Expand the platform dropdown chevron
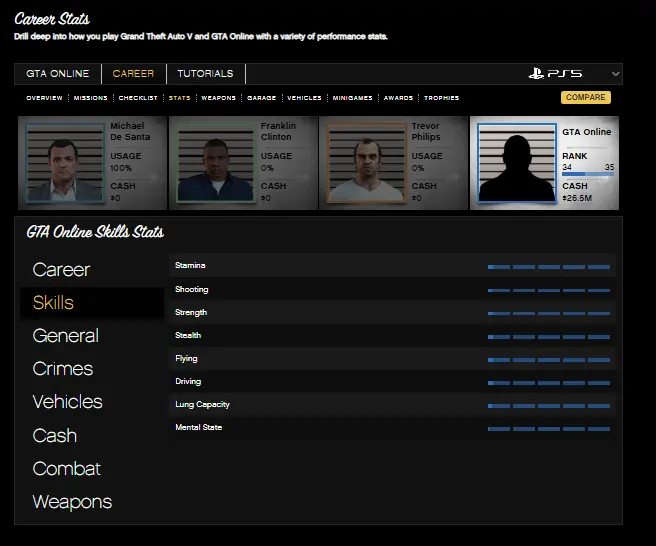 coord(615,74)
